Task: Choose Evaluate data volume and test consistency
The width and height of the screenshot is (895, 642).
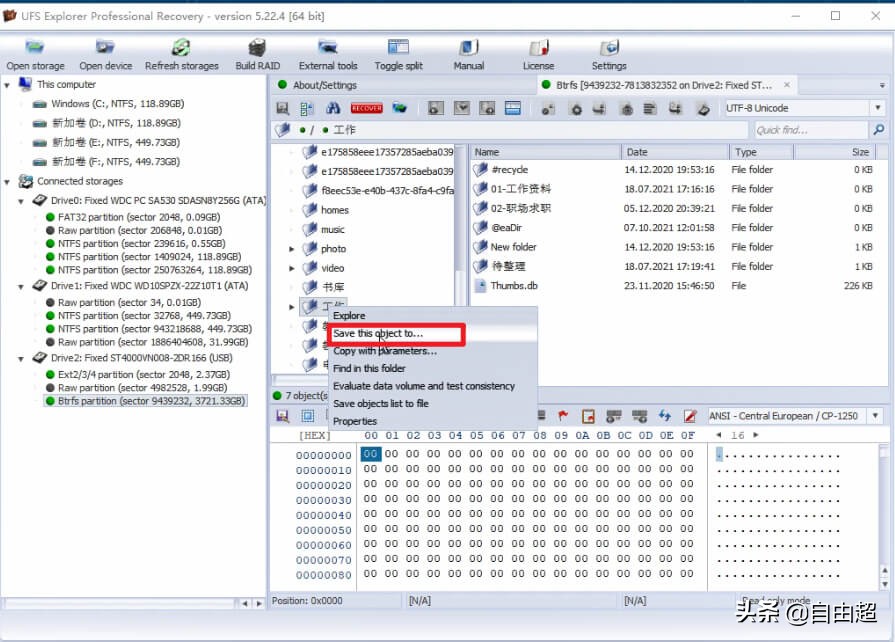Action: [424, 386]
